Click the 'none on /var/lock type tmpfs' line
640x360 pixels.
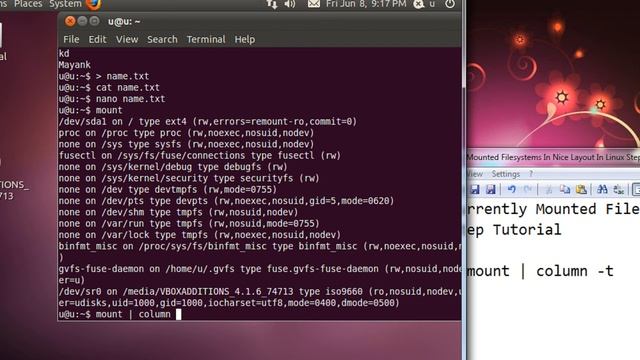[x=200, y=235]
